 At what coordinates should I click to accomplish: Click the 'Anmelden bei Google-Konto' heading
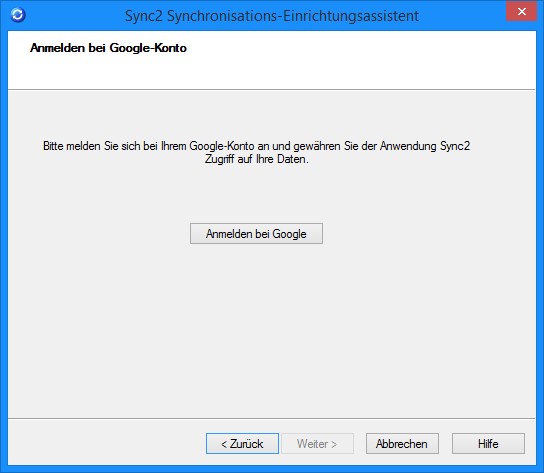[108, 48]
